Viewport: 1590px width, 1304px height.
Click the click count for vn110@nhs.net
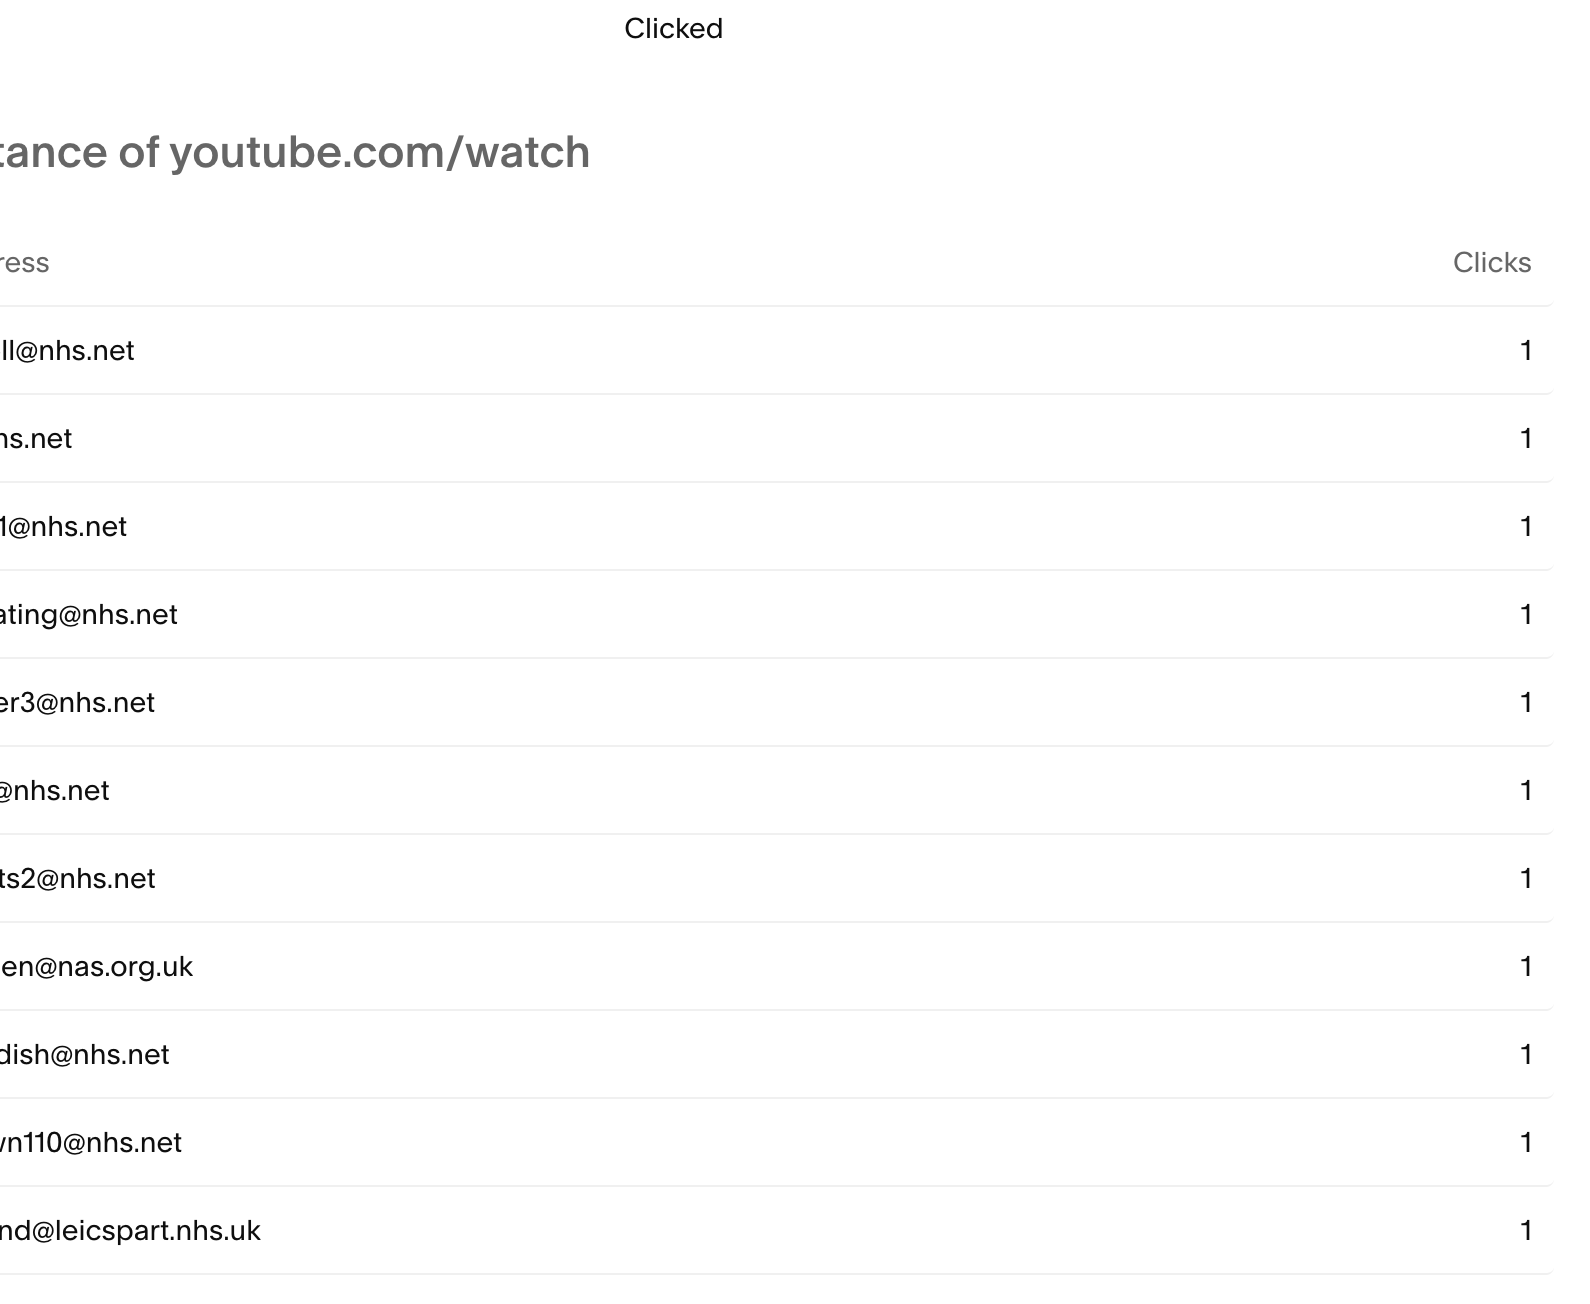1526,1142
